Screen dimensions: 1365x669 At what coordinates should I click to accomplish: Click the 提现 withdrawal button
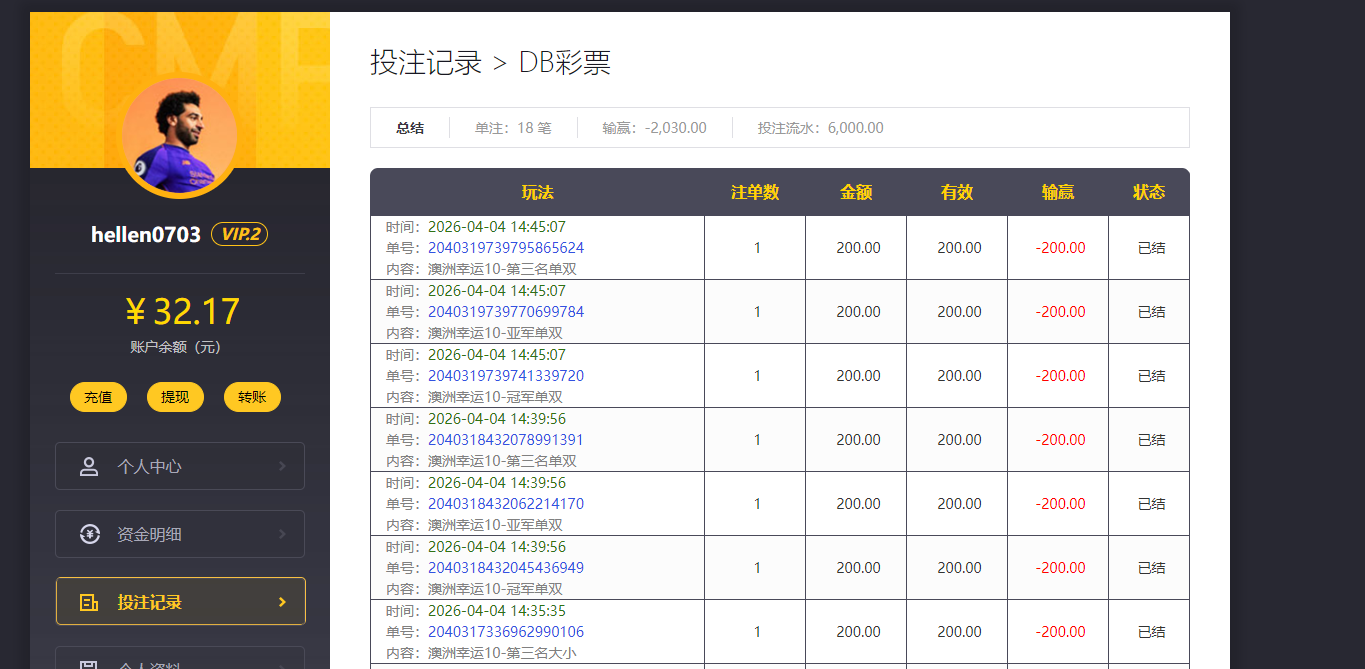pyautogui.click(x=175, y=397)
